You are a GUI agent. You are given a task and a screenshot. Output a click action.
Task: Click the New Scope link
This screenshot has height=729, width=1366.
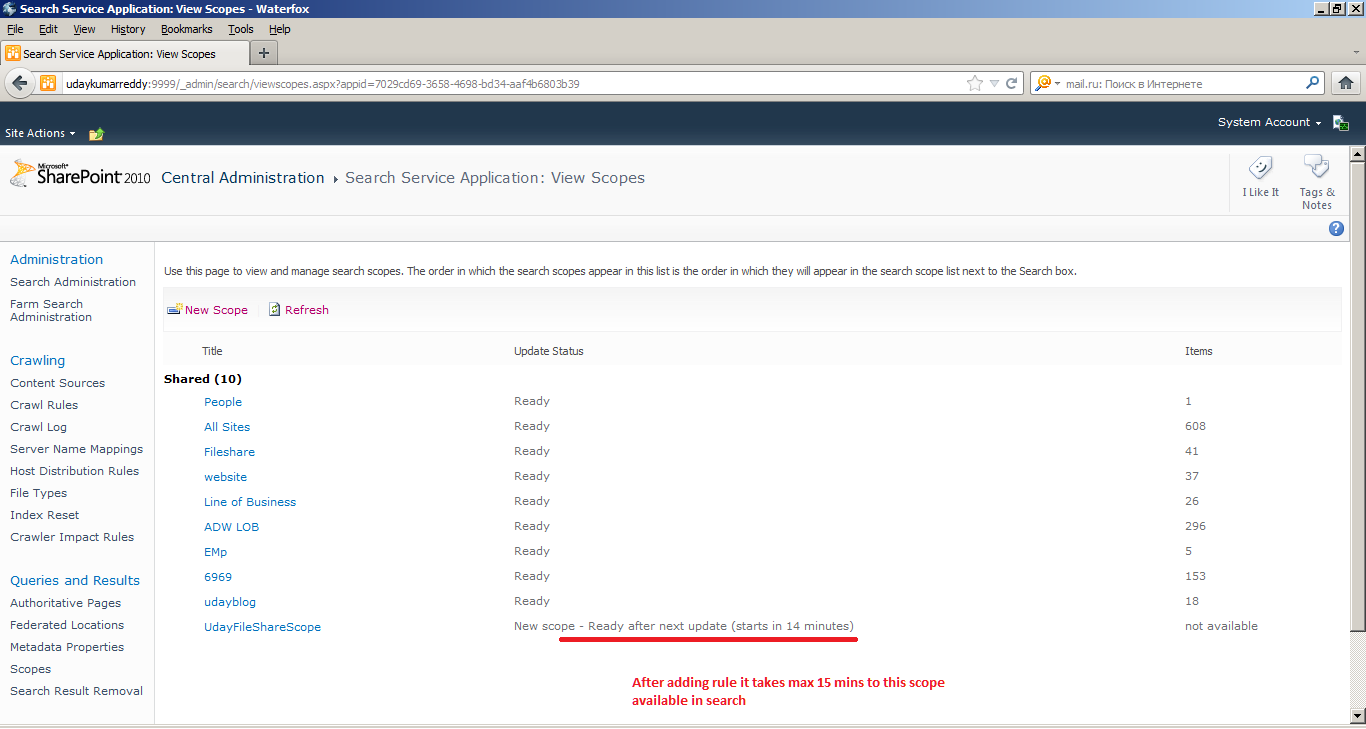pyautogui.click(x=216, y=310)
